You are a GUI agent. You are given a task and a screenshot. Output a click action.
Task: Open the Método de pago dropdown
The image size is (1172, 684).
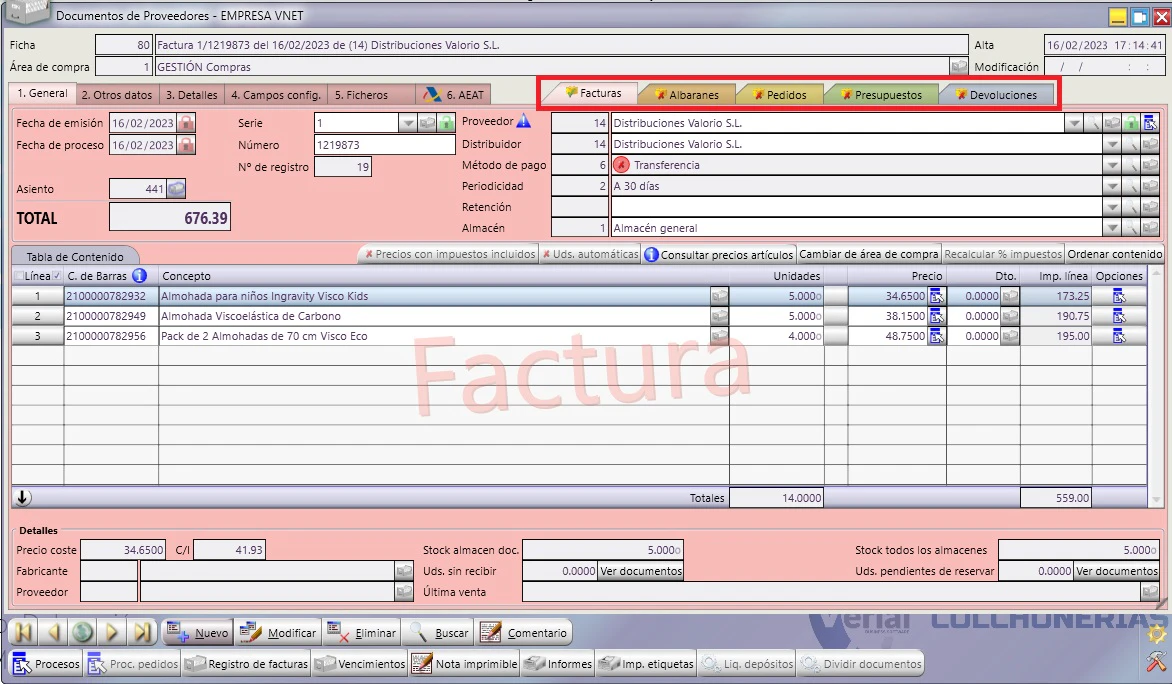click(x=1112, y=165)
